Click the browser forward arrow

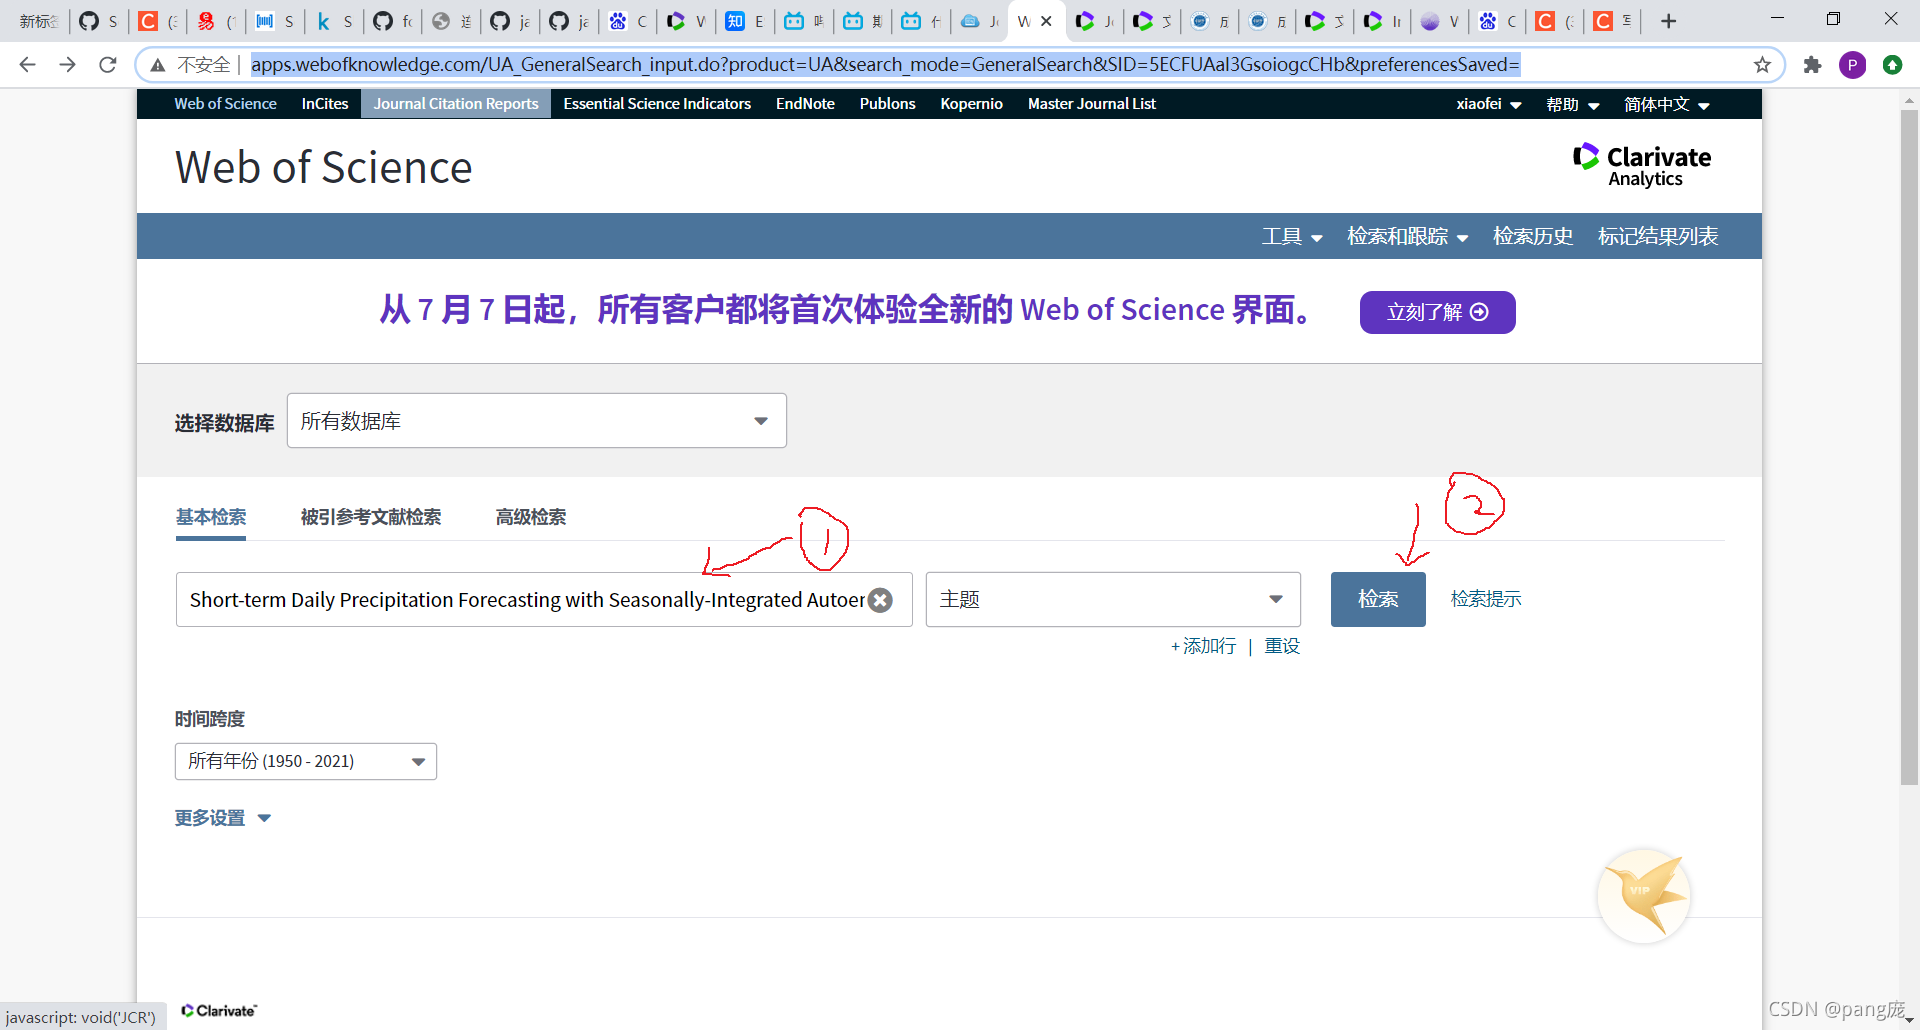[x=67, y=65]
